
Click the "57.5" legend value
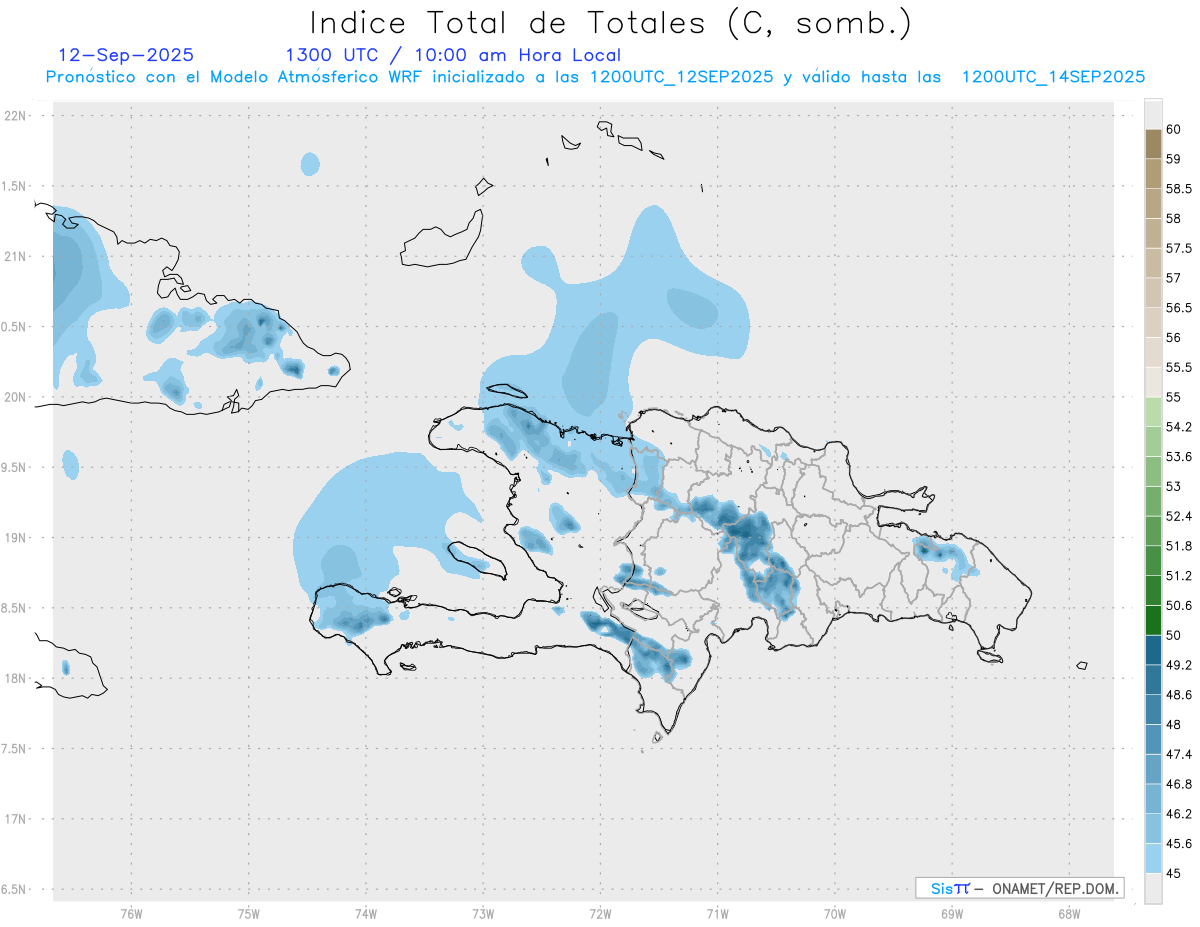pos(1178,249)
